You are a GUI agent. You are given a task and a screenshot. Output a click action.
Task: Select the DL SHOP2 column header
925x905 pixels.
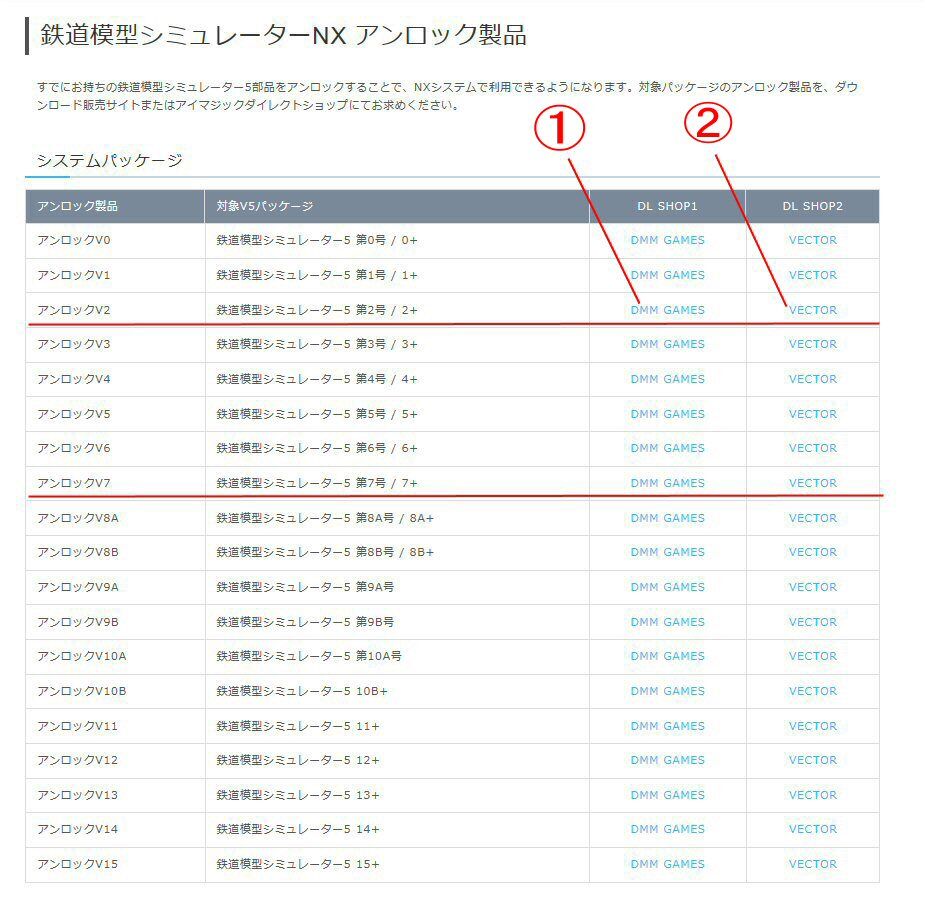coord(813,206)
